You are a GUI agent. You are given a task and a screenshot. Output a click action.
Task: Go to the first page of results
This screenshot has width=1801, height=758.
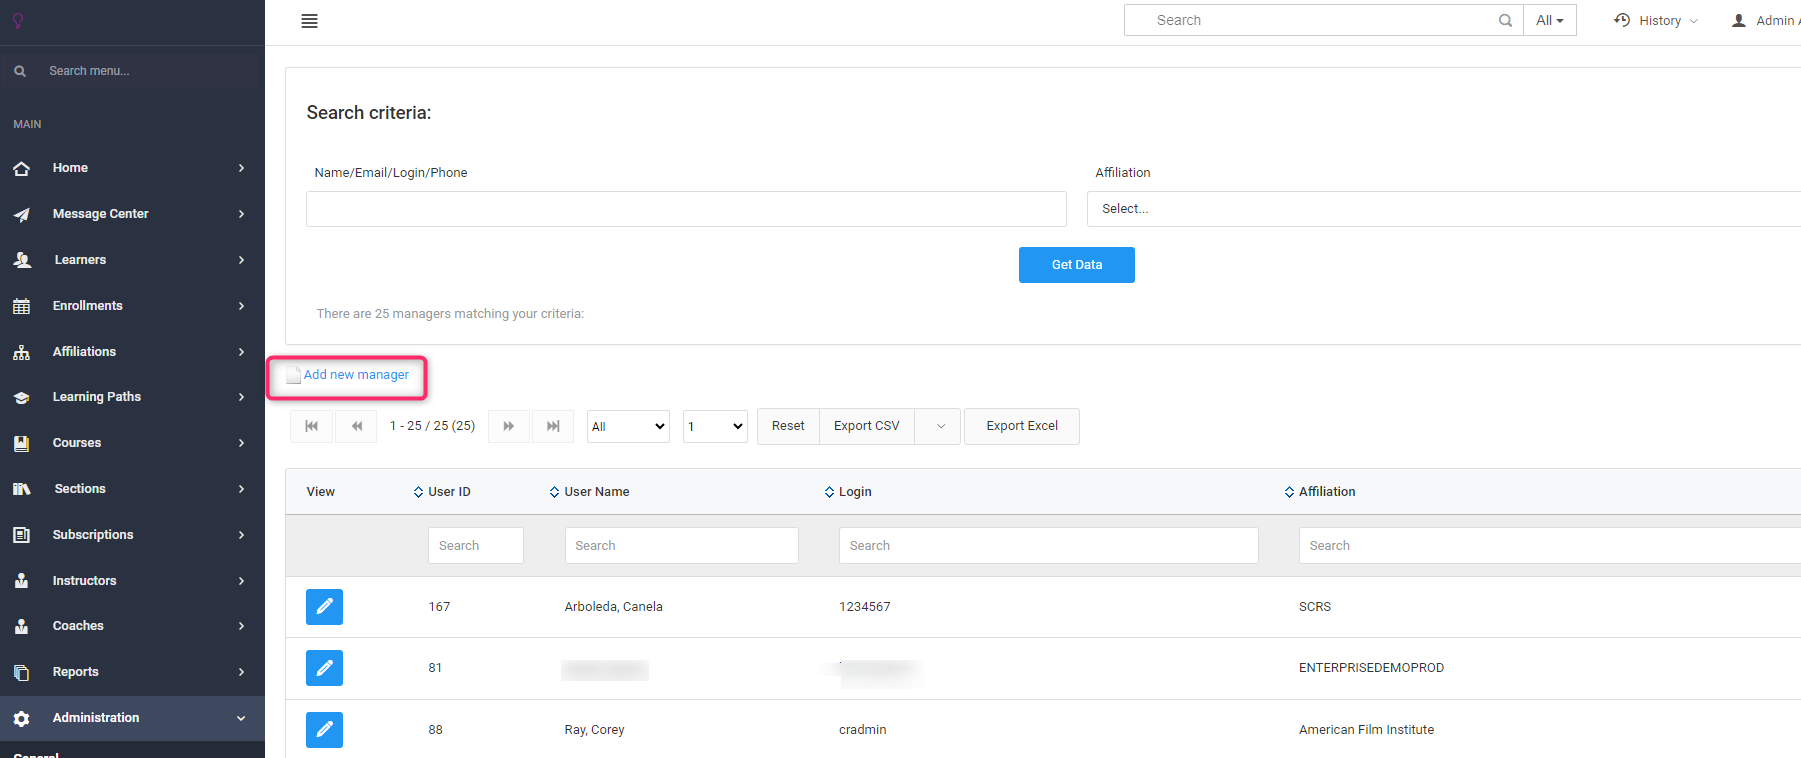pos(311,426)
